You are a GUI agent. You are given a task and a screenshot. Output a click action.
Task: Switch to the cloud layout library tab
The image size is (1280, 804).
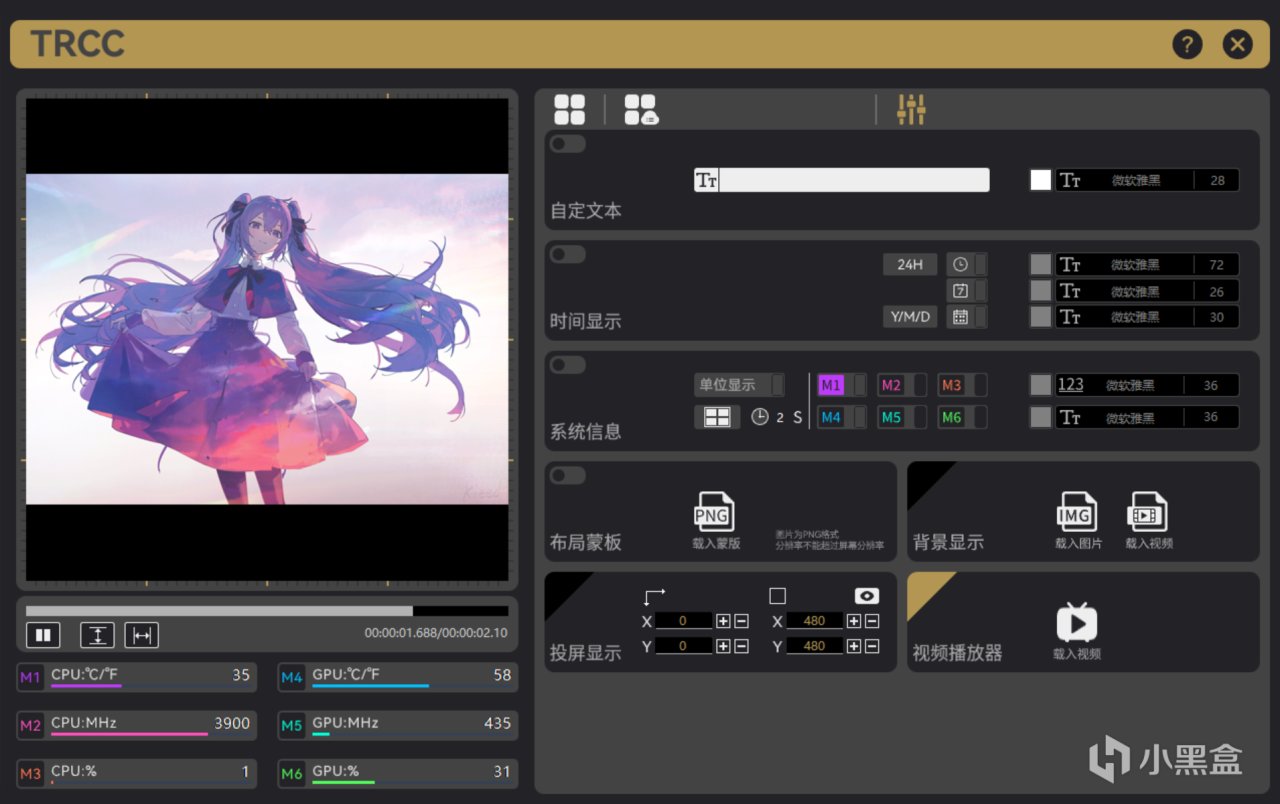coord(641,110)
